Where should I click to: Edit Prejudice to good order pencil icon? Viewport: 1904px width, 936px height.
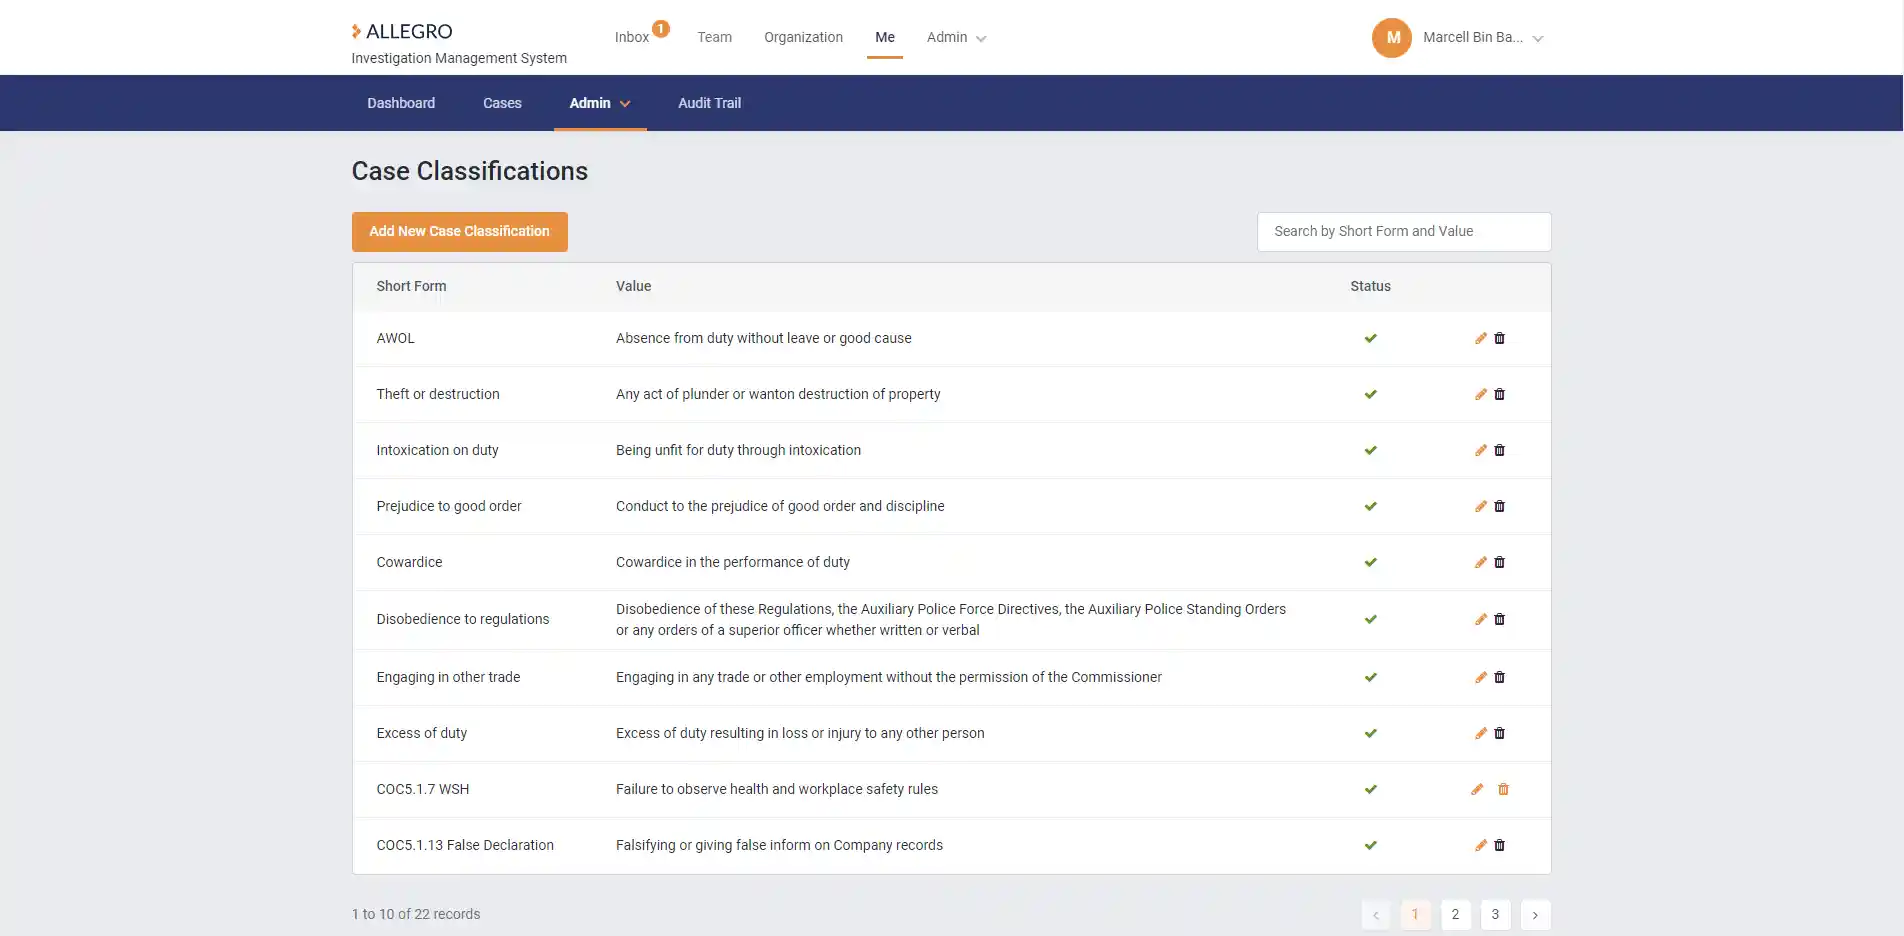click(1481, 506)
